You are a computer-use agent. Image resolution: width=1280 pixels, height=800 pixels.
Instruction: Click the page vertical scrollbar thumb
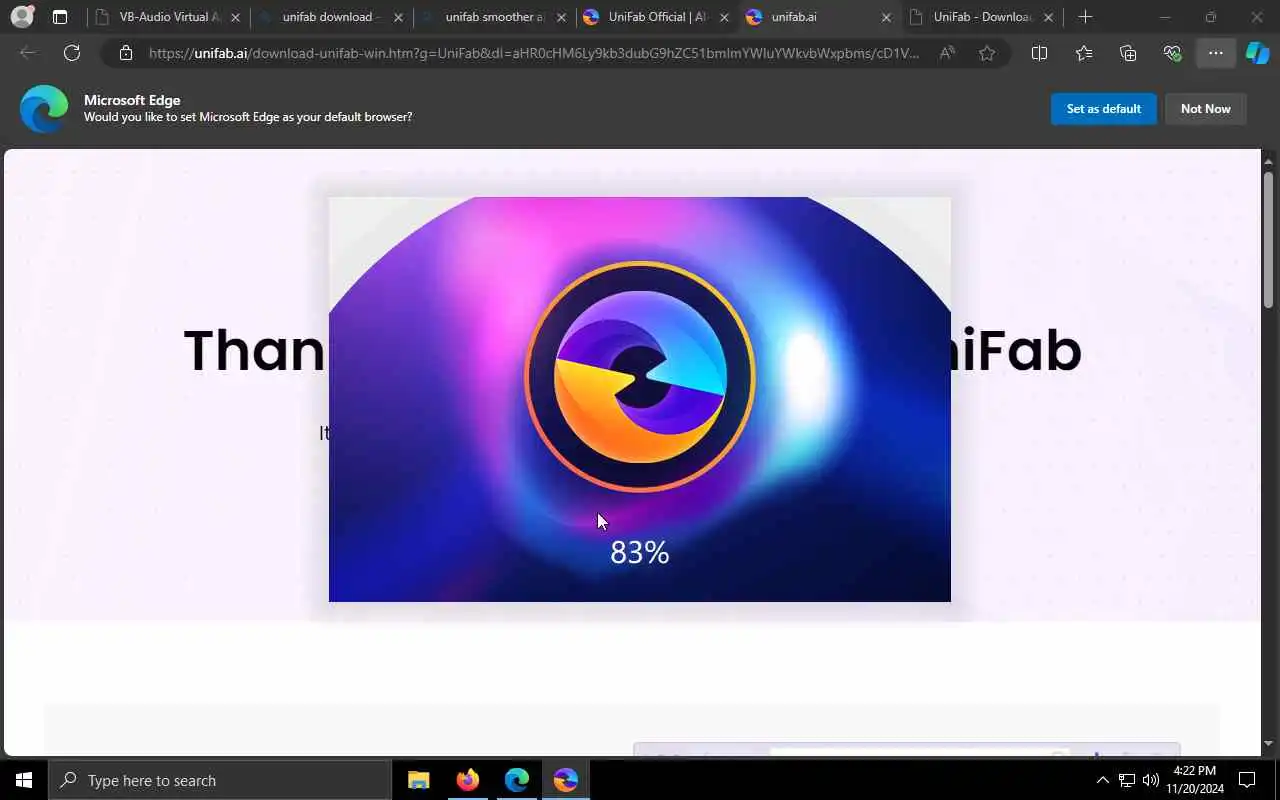tap(1268, 240)
